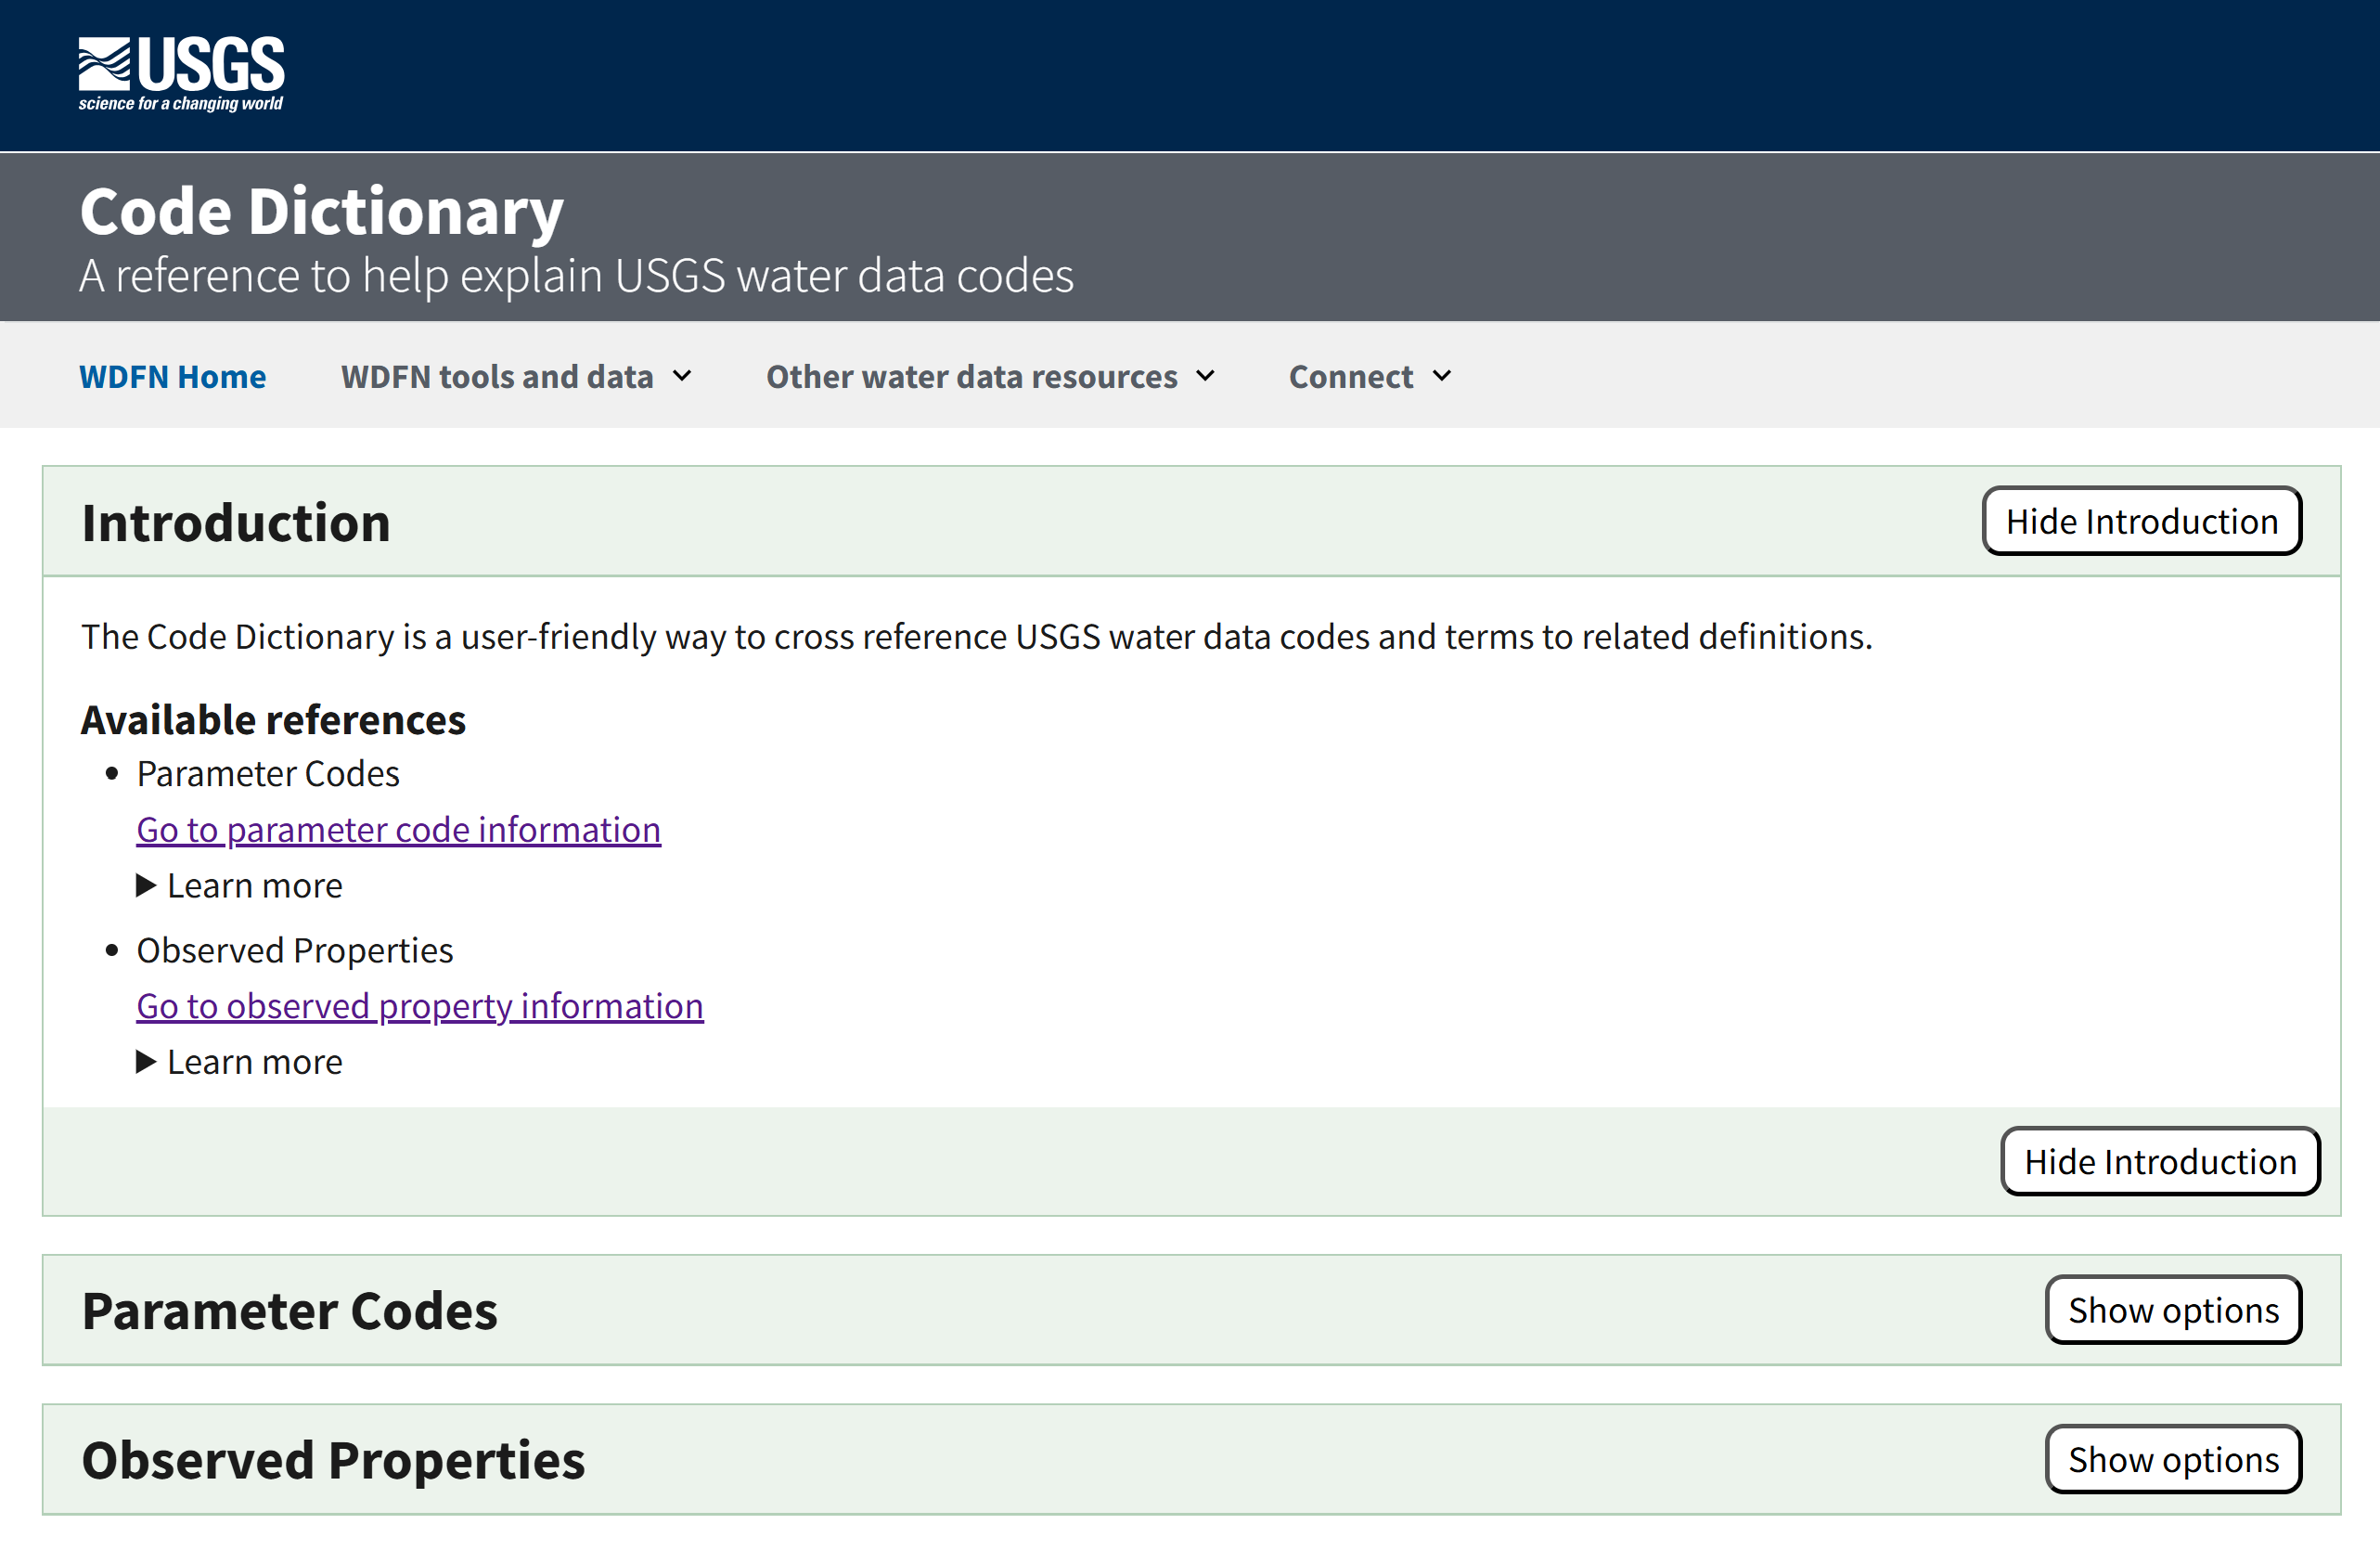Image resolution: width=2380 pixels, height=1550 pixels.
Task: Hide the Introduction section using top button
Action: coord(2141,521)
